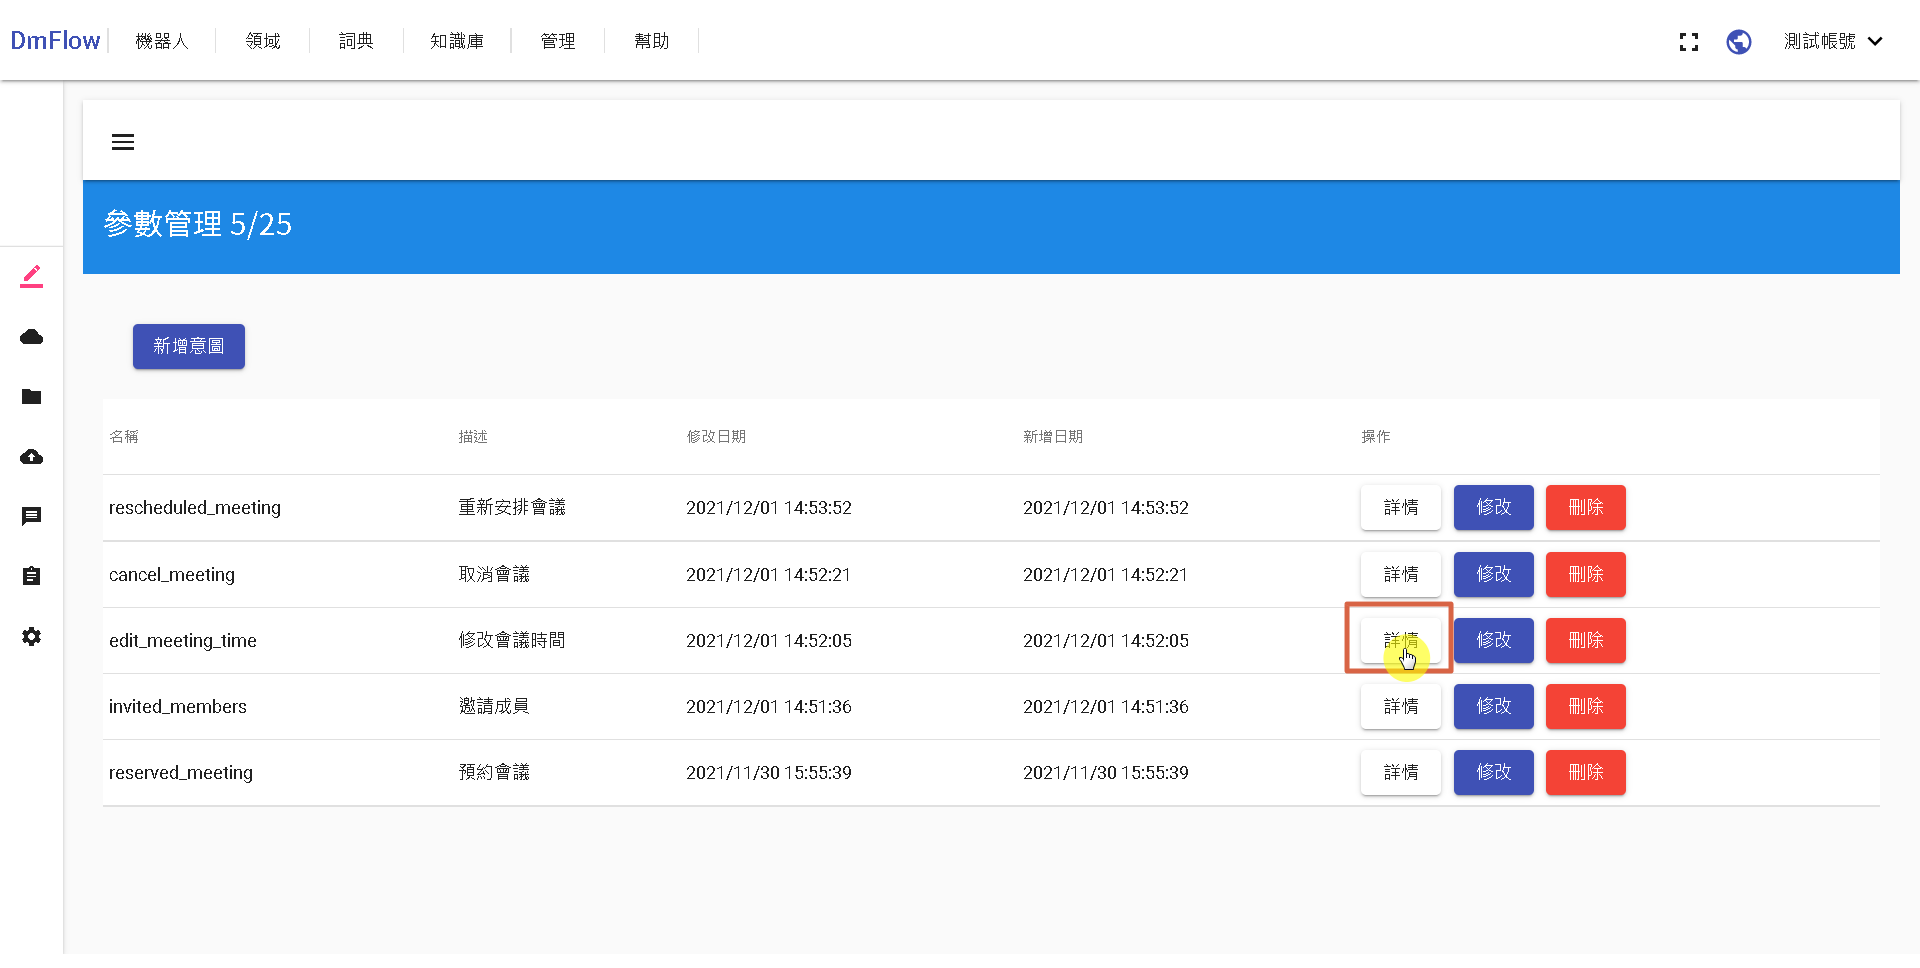Click the 新增意圖 button
This screenshot has height=968, width=1920.
[189, 346]
